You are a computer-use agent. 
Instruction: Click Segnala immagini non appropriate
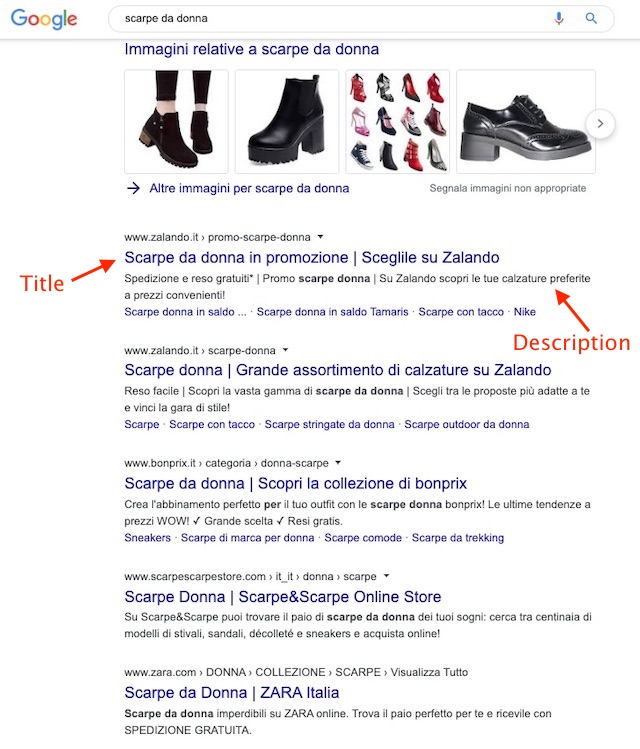coord(508,188)
